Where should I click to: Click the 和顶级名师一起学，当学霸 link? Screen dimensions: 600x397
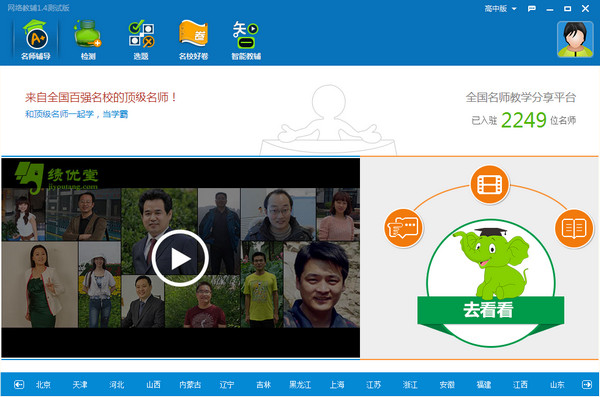(x=77, y=114)
